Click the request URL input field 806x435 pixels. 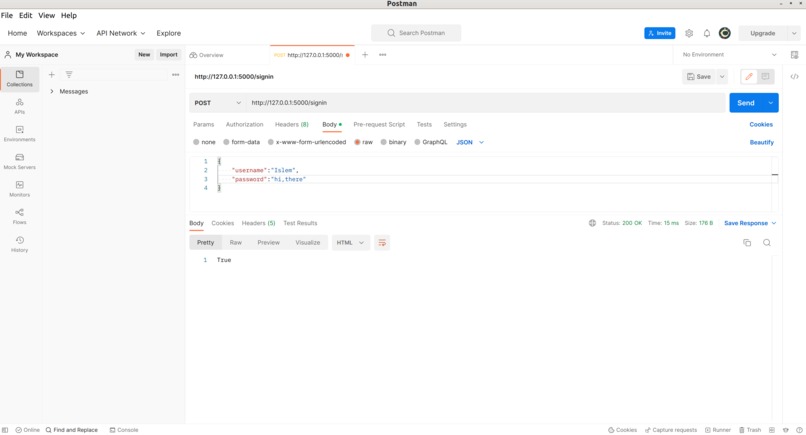point(486,103)
